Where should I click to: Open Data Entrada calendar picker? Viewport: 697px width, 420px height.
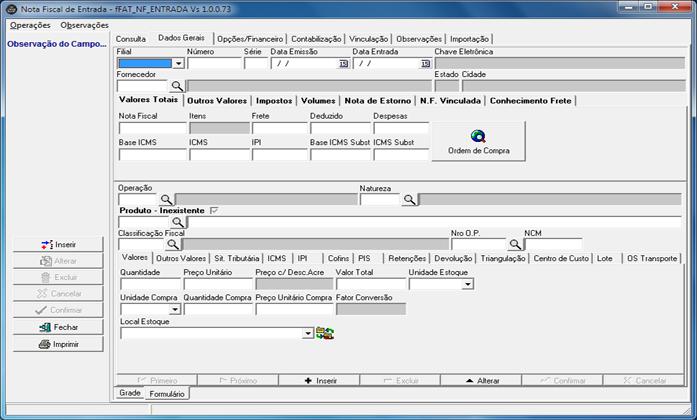coord(425,64)
